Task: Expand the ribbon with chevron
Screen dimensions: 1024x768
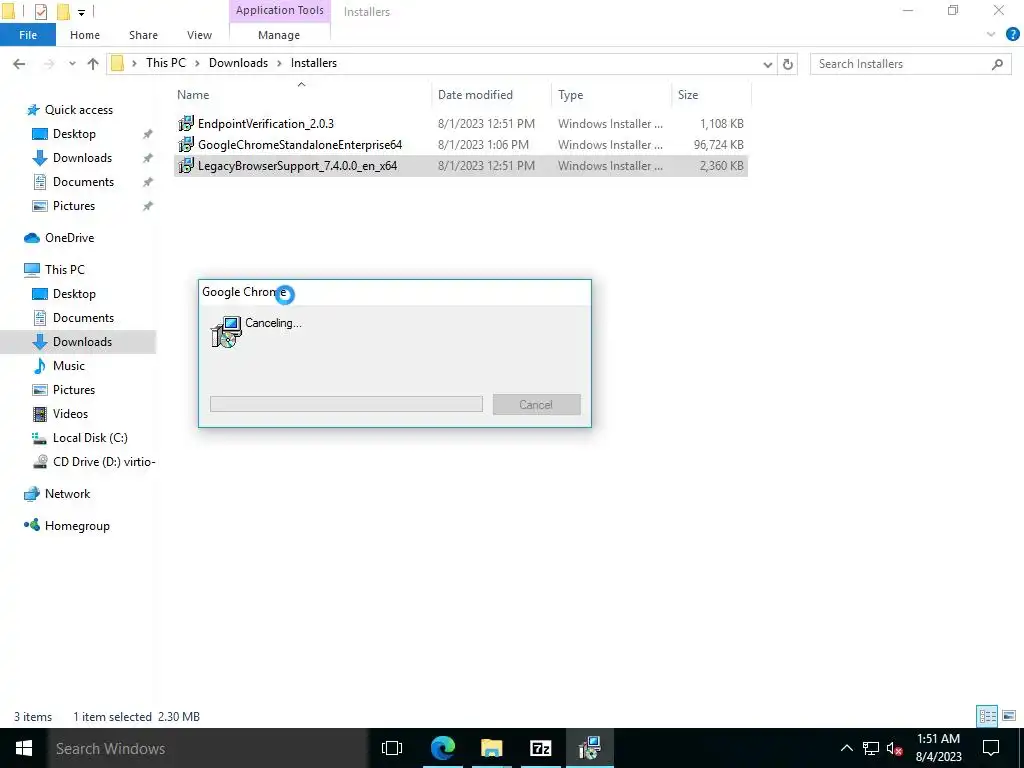Action: pos(991,35)
